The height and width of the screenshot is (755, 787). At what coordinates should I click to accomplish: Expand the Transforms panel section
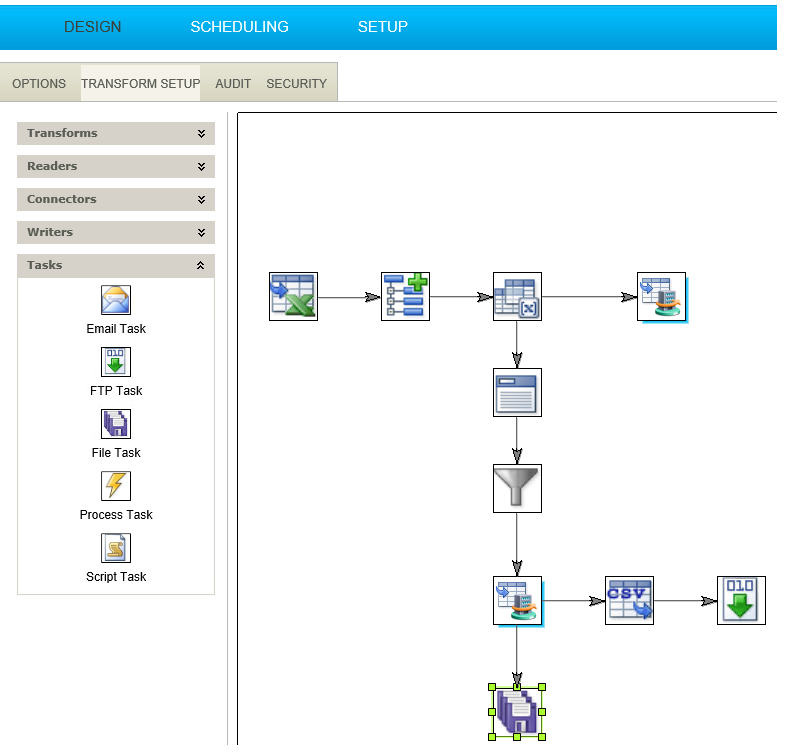(201, 134)
